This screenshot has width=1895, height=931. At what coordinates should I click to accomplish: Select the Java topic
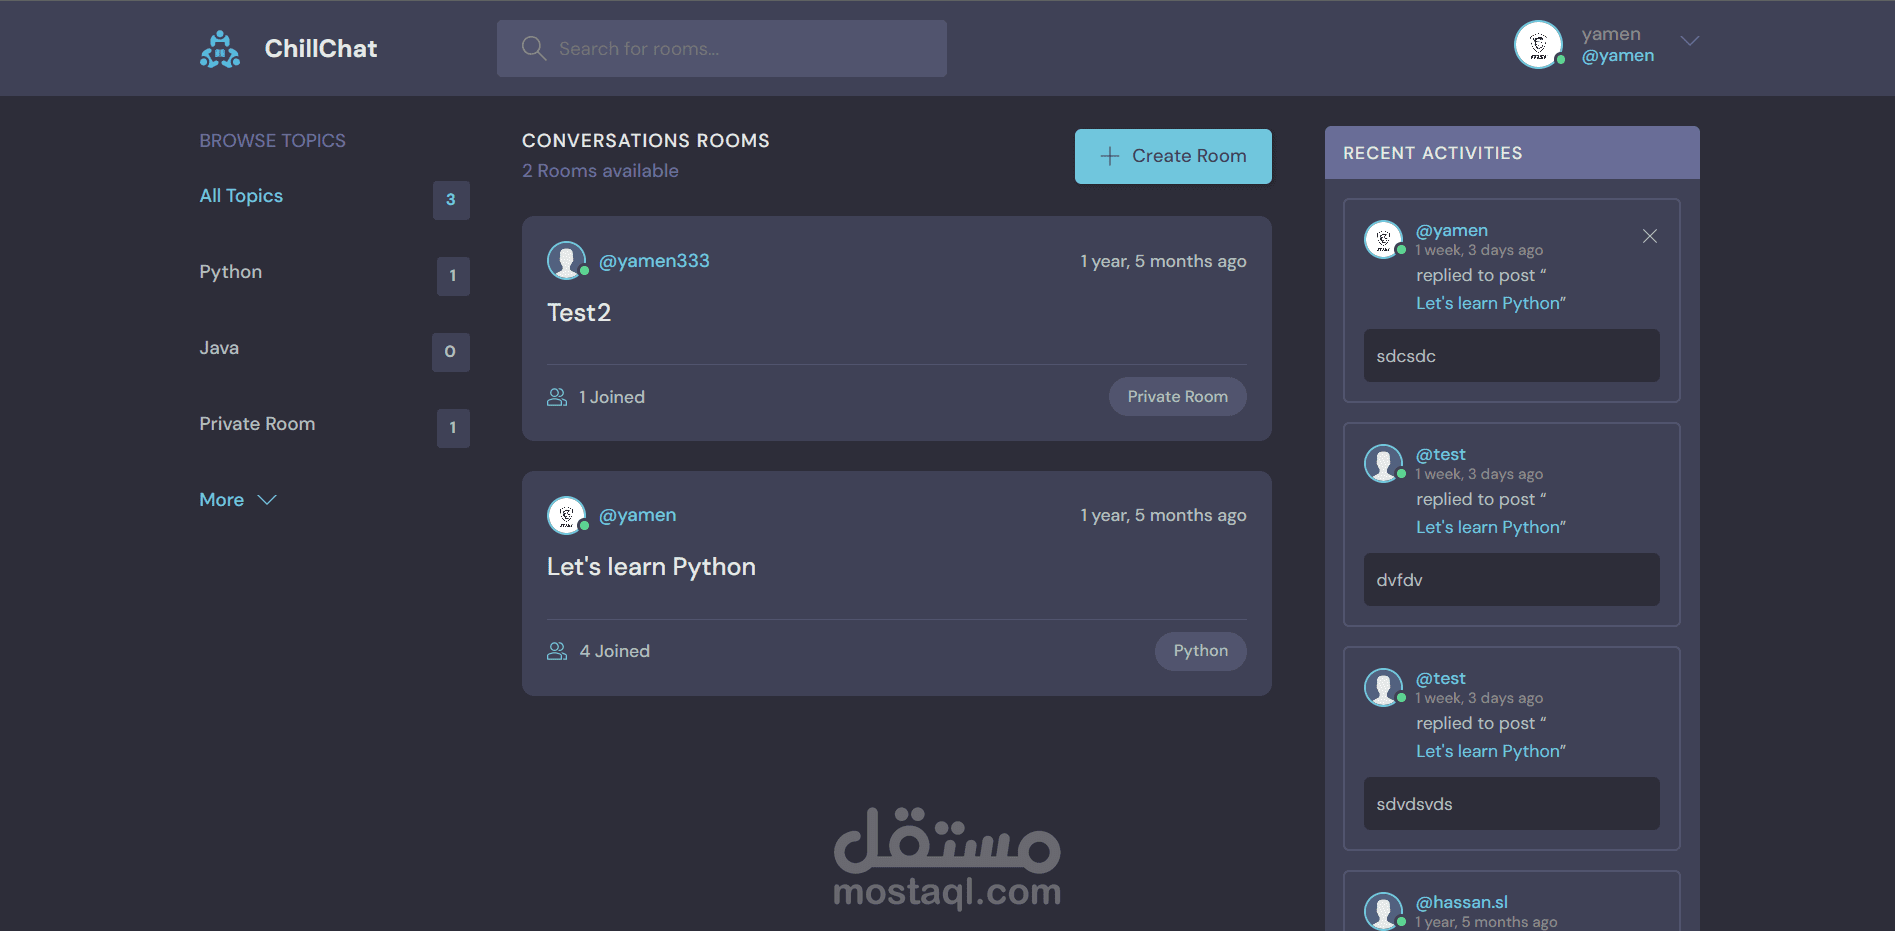point(219,348)
